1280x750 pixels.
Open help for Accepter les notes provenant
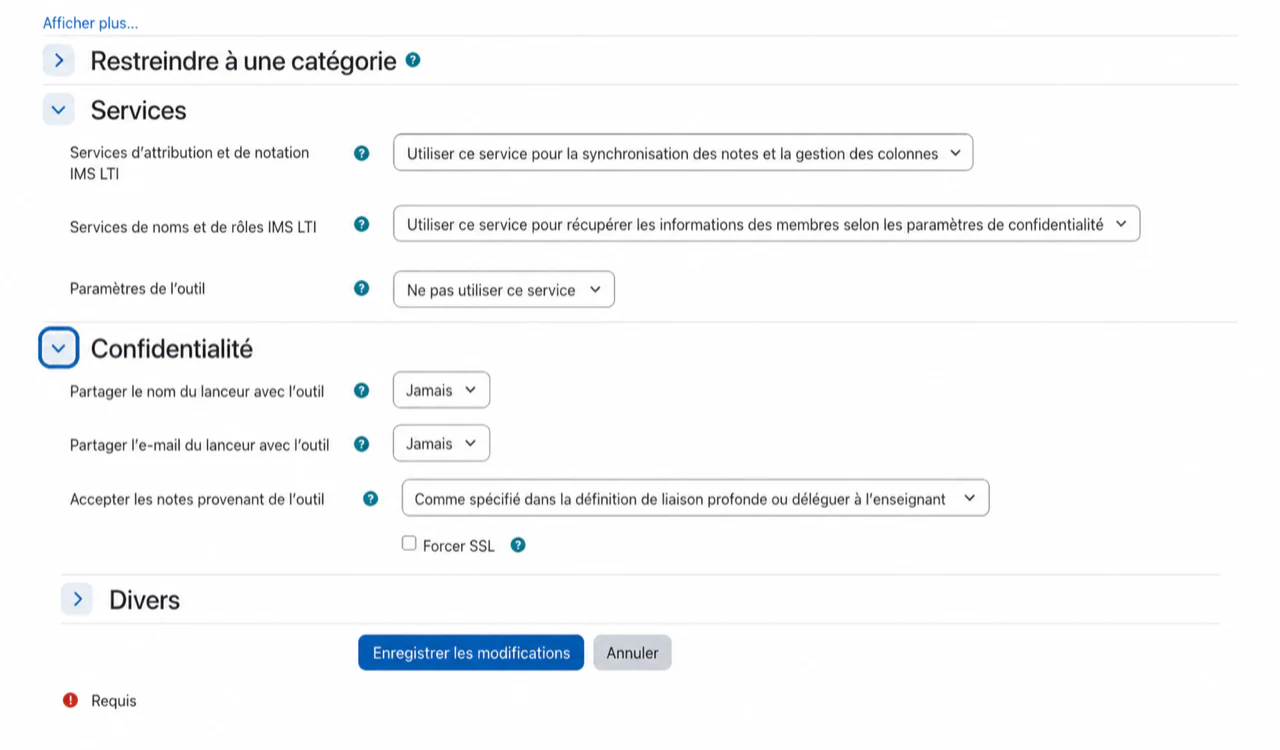[x=371, y=498]
